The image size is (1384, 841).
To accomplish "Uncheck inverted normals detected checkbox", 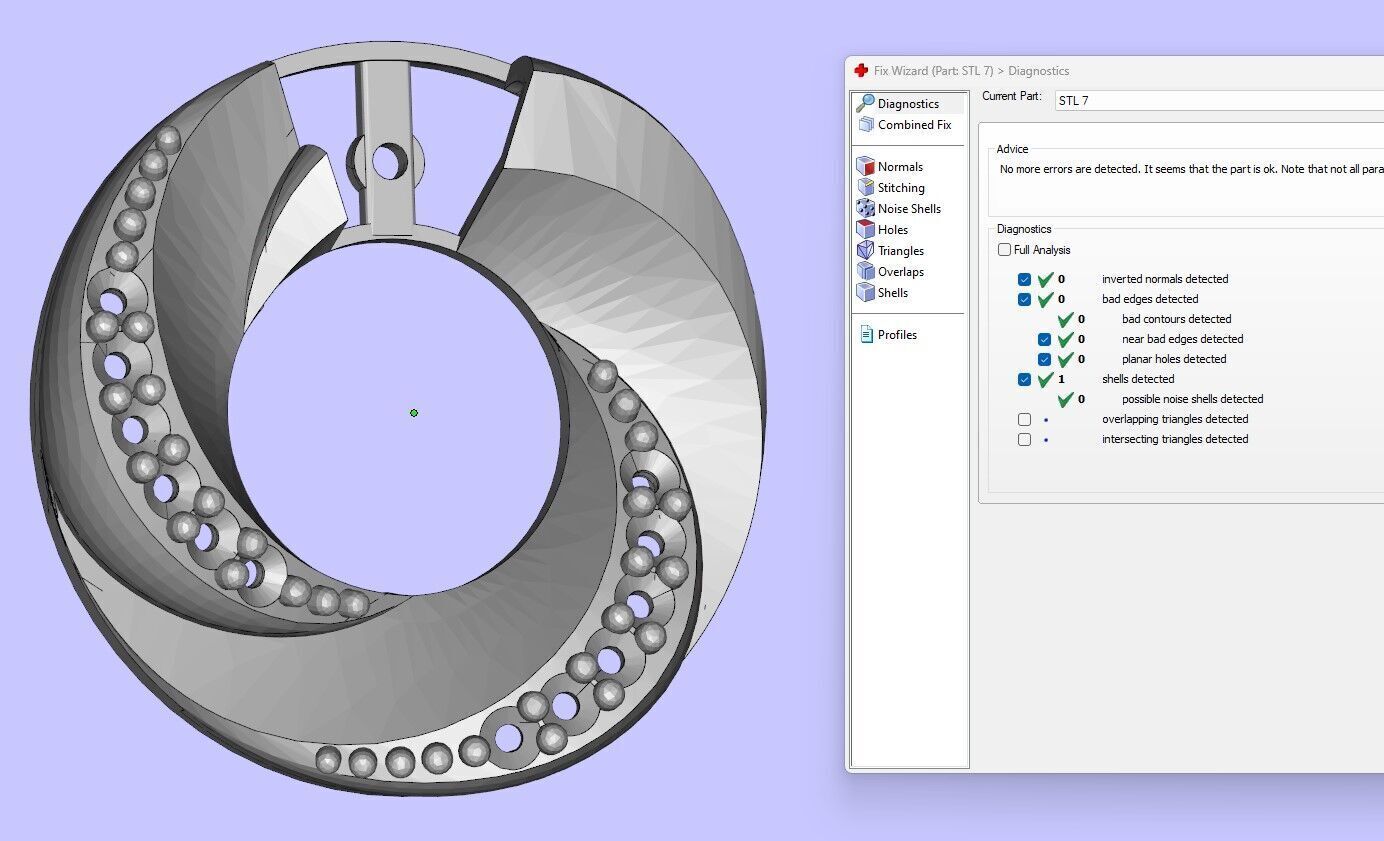I will 1024,280.
